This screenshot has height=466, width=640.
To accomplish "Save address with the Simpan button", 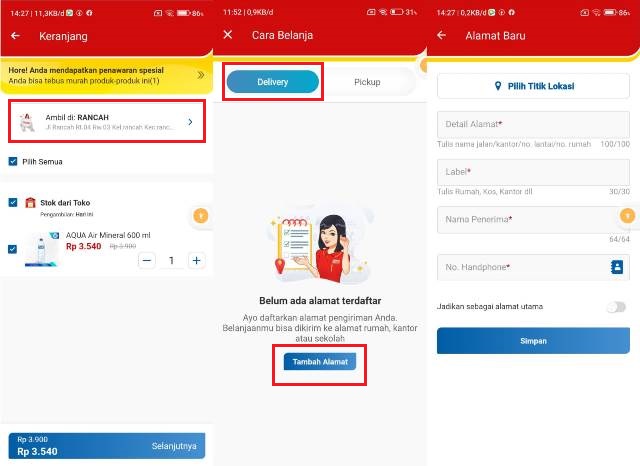I will [x=533, y=341].
